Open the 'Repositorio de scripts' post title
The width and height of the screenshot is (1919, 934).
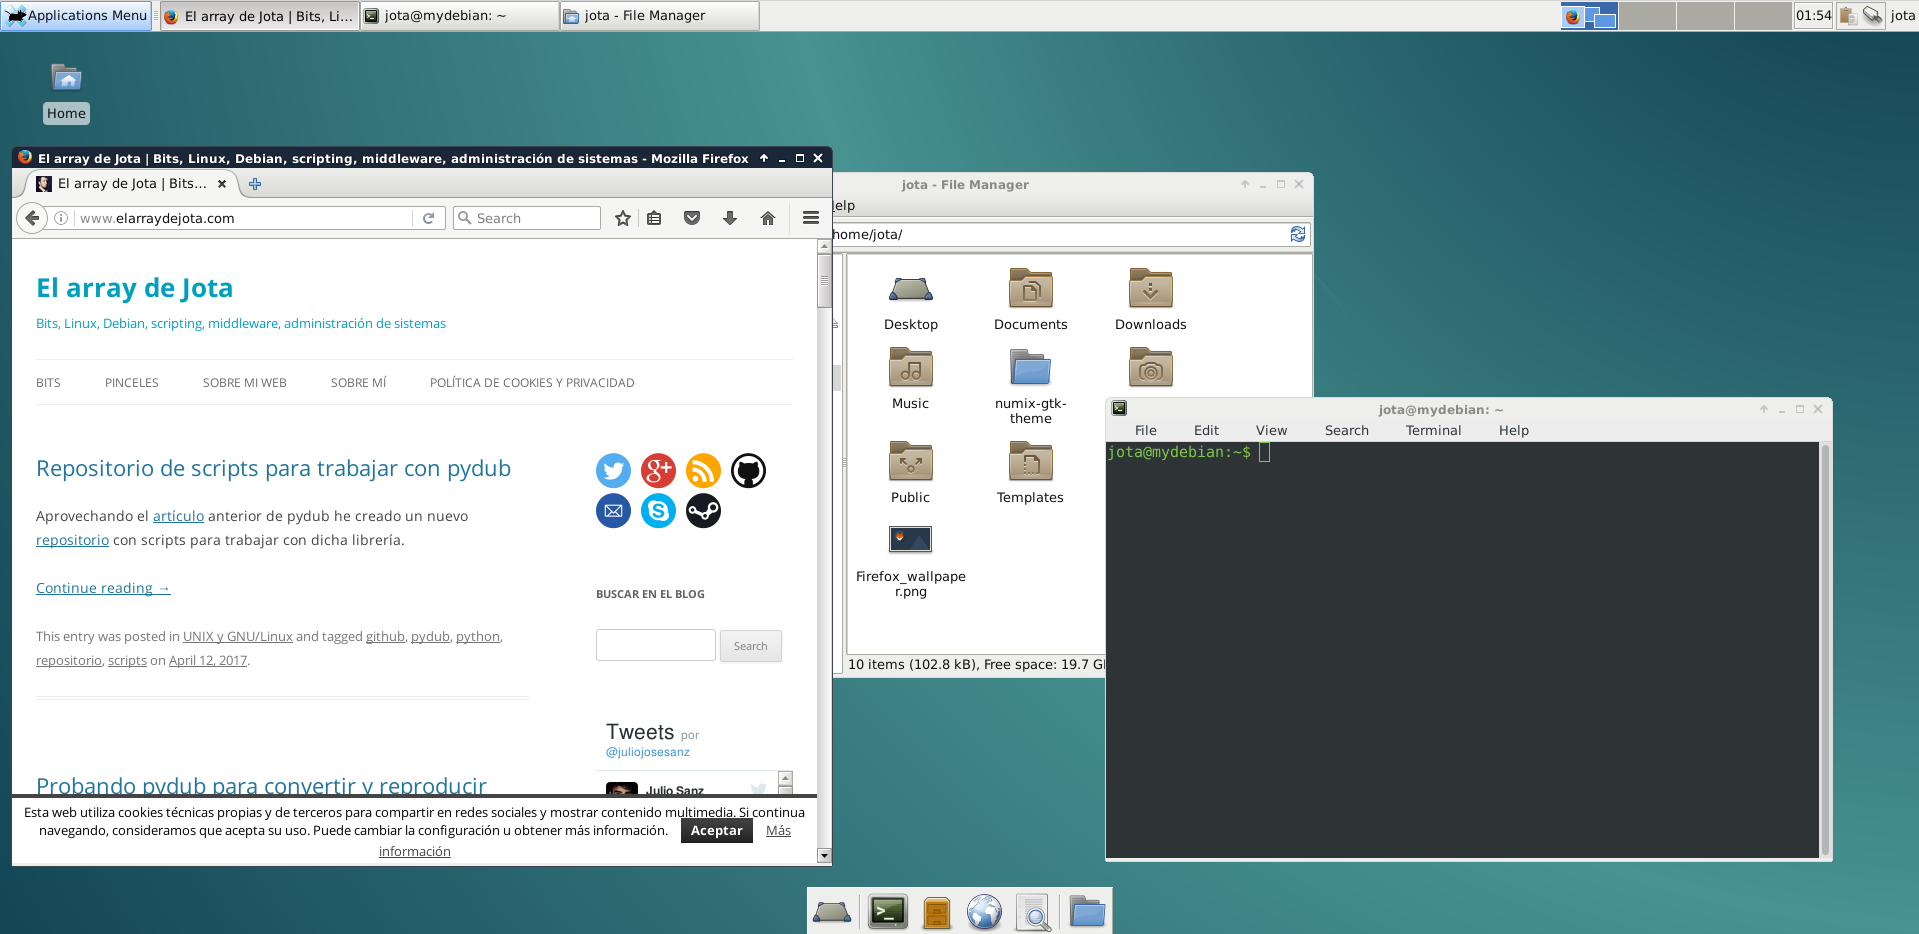coord(273,468)
